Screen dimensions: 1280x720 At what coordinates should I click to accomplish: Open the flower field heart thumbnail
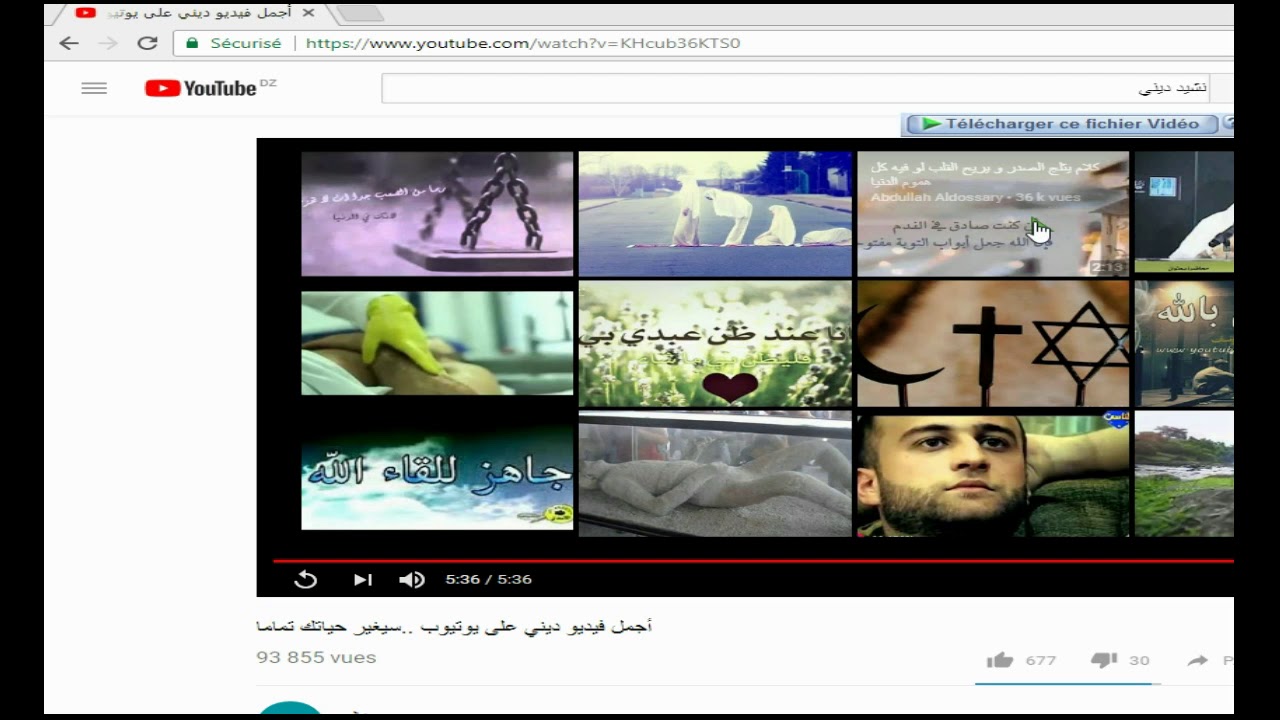coord(715,343)
